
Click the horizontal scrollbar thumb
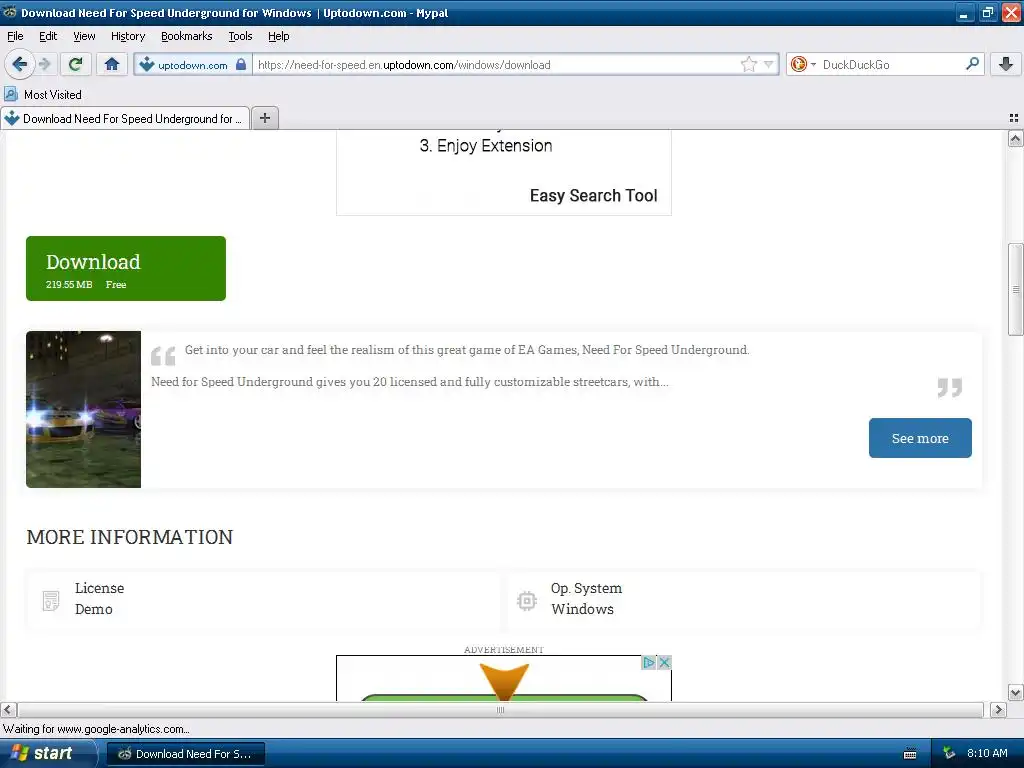(500, 710)
